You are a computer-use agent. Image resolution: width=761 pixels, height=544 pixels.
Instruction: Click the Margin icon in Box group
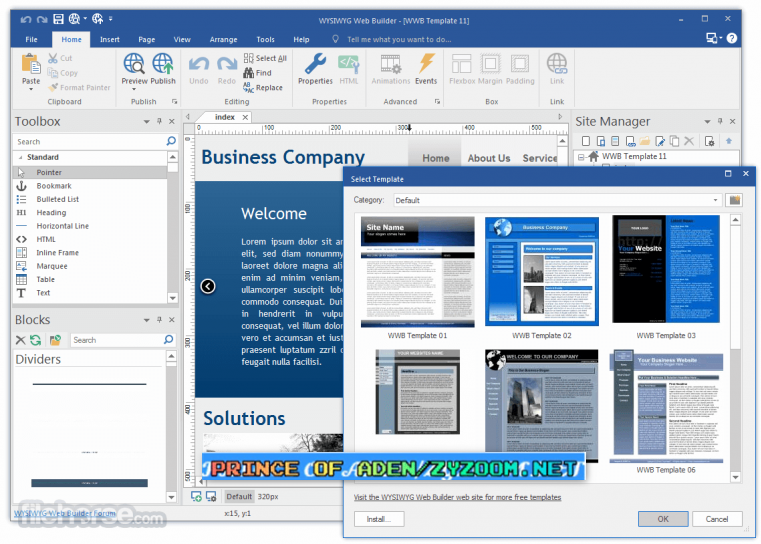tap(490, 64)
